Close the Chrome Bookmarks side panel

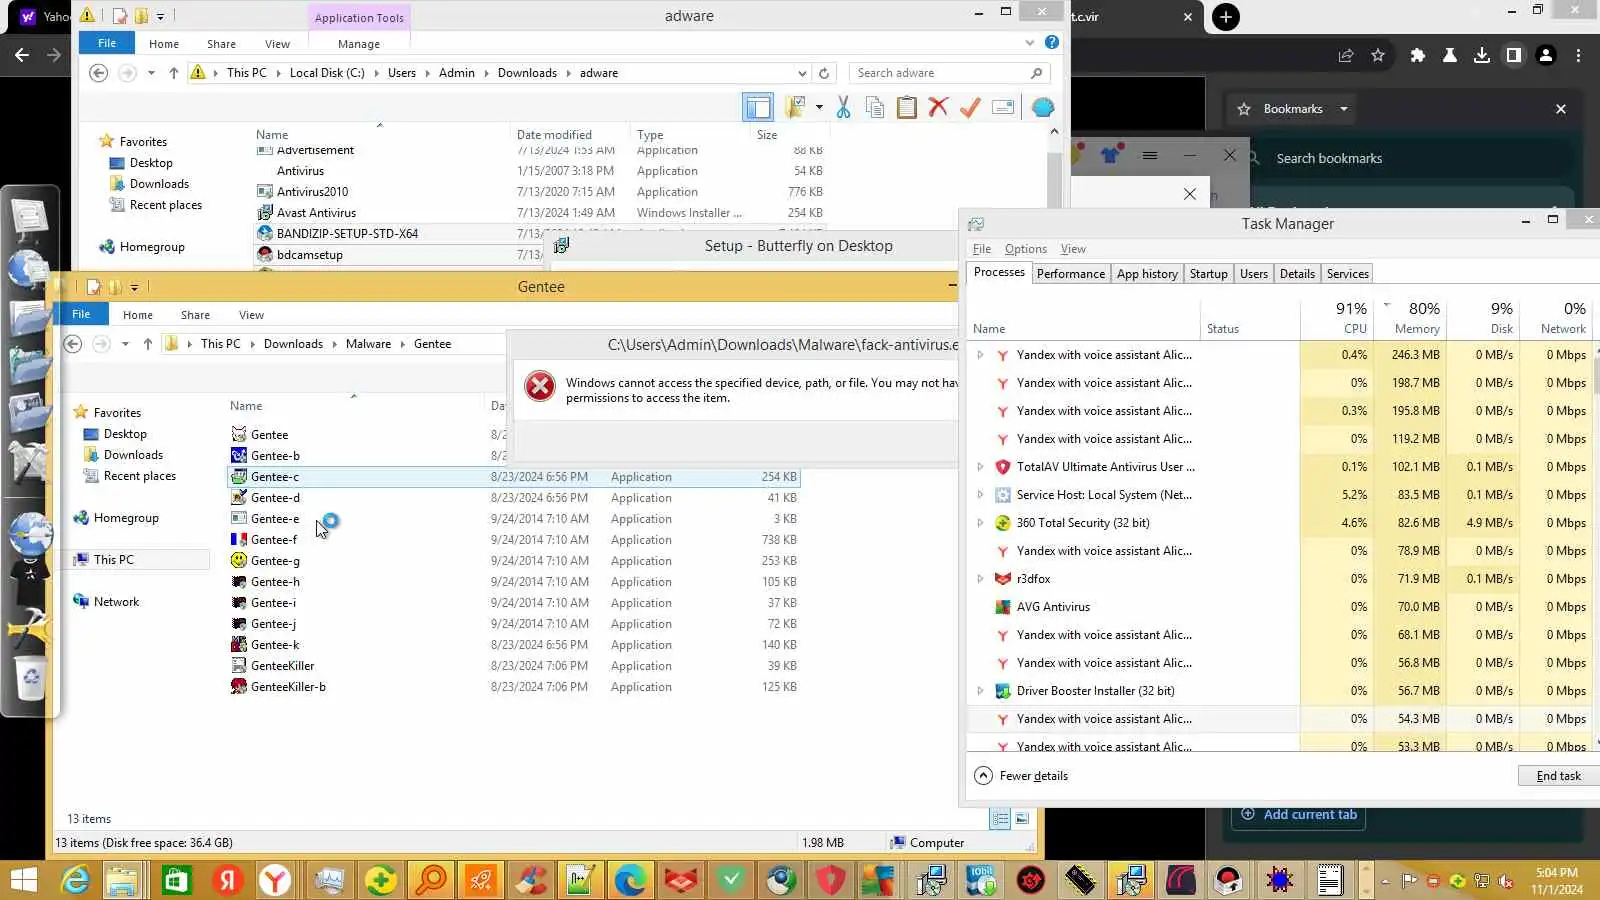[x=1561, y=109]
